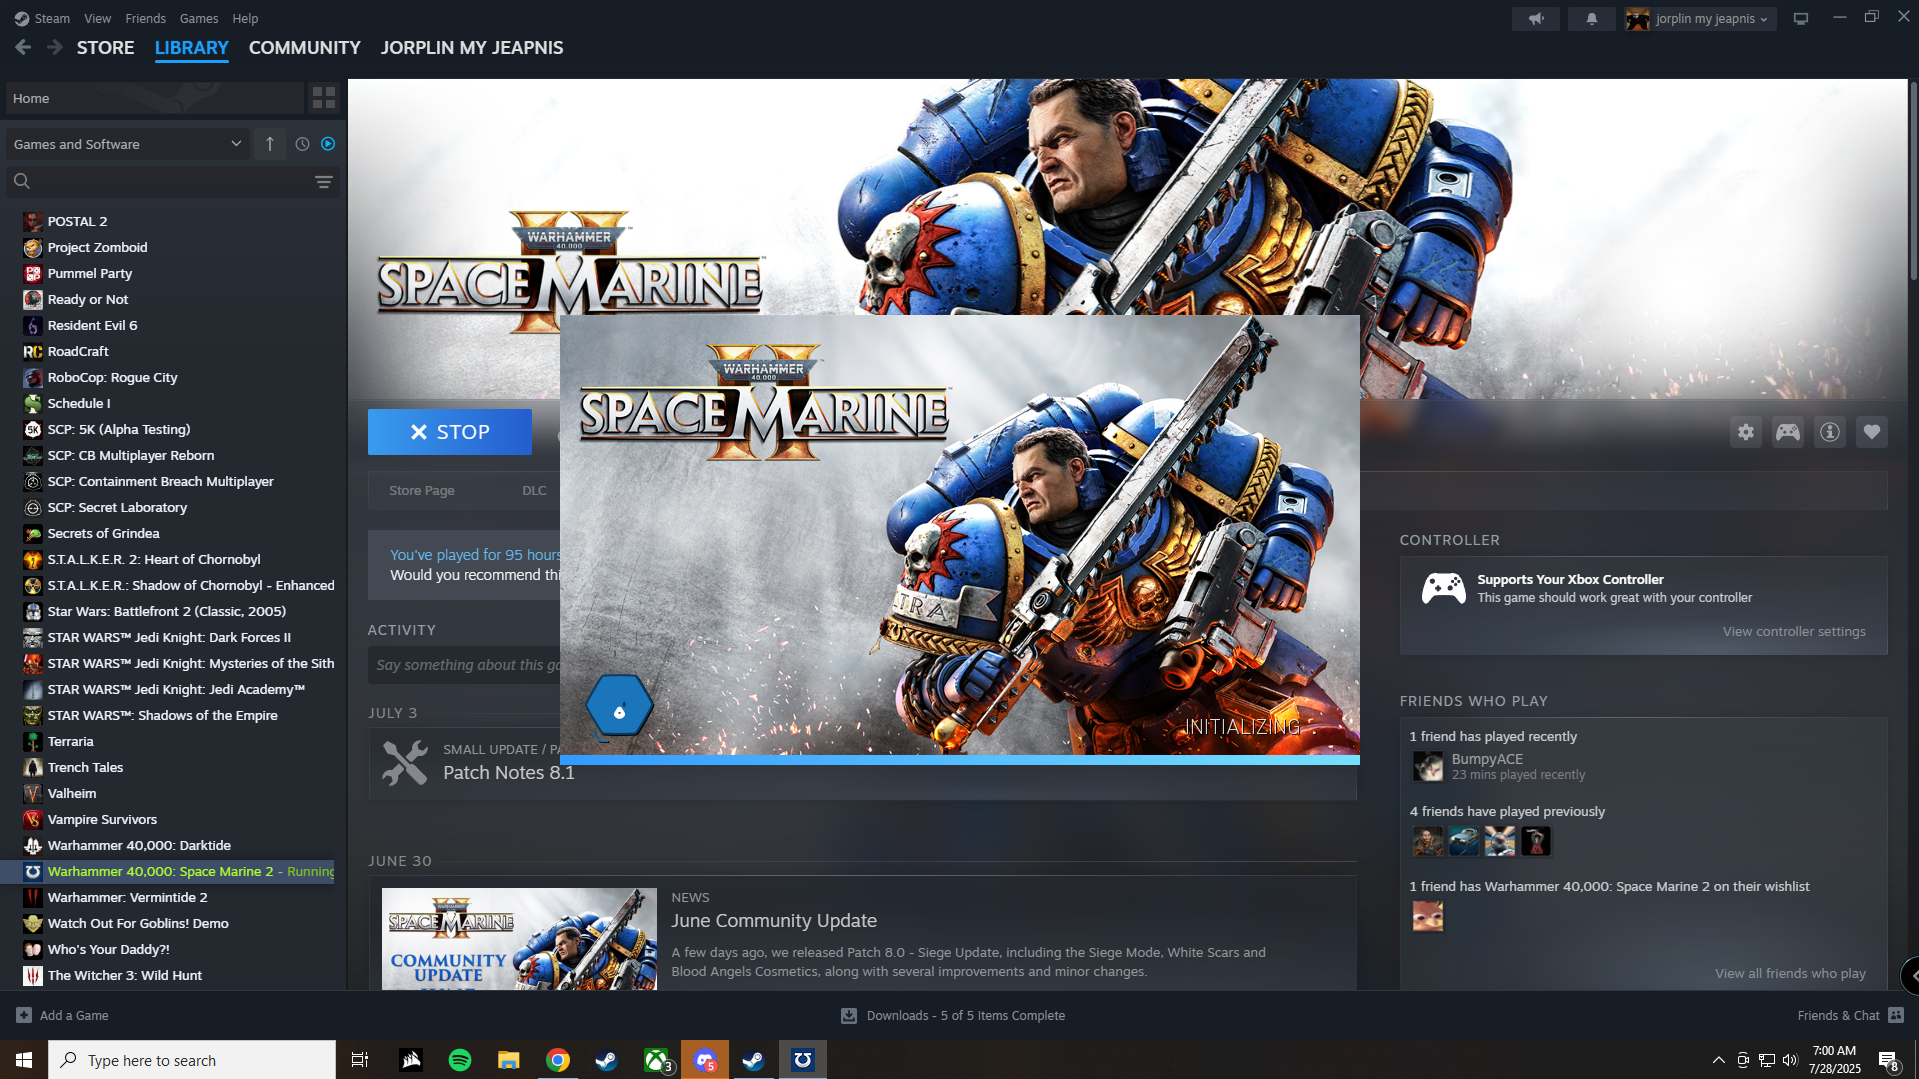The image size is (1919, 1079).
Task: Open the game settings gear icon
Action: pyautogui.click(x=1746, y=432)
